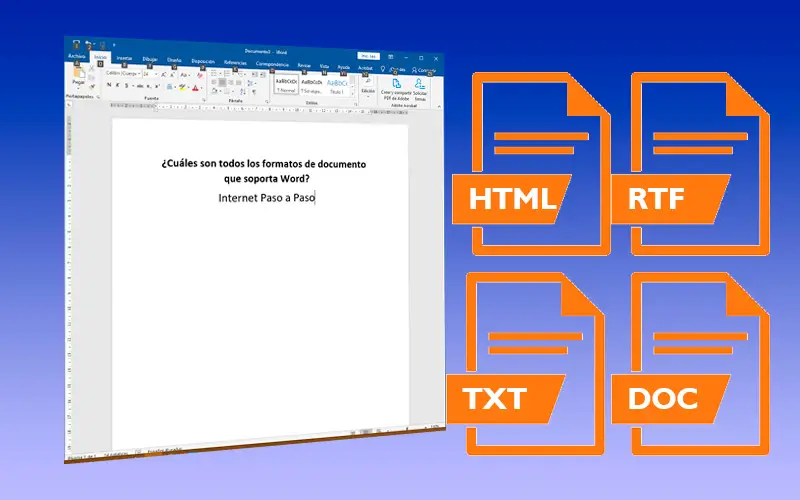Open the Edición search dropdown
This screenshot has height=500, width=800.
click(368, 88)
